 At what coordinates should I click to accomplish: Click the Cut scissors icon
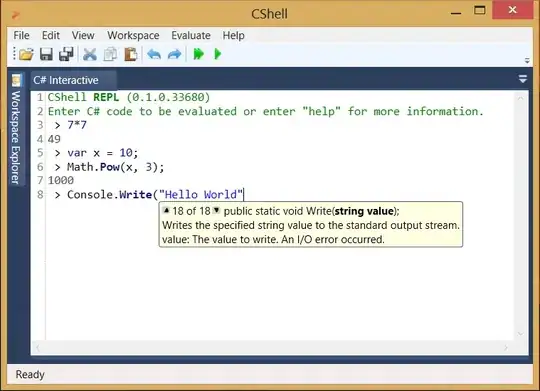(90, 54)
